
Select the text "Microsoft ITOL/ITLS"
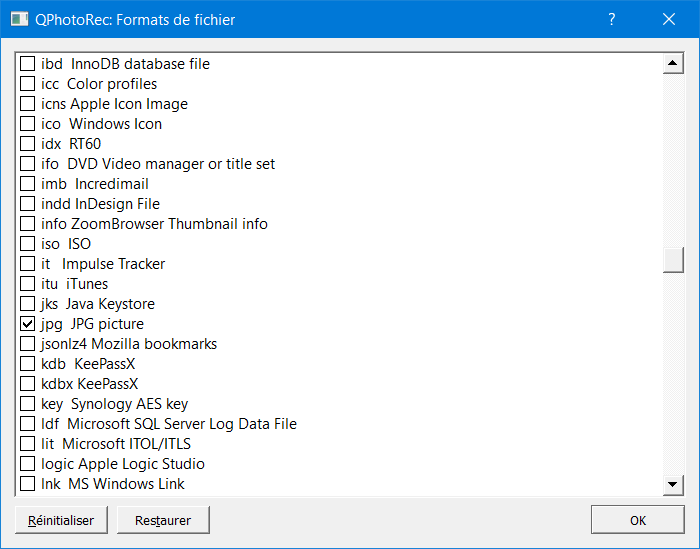[126, 444]
